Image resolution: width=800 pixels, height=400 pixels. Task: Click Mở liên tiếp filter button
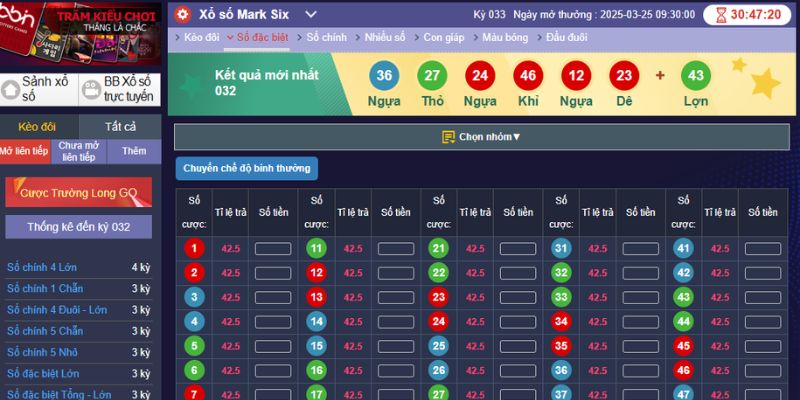coord(25,152)
